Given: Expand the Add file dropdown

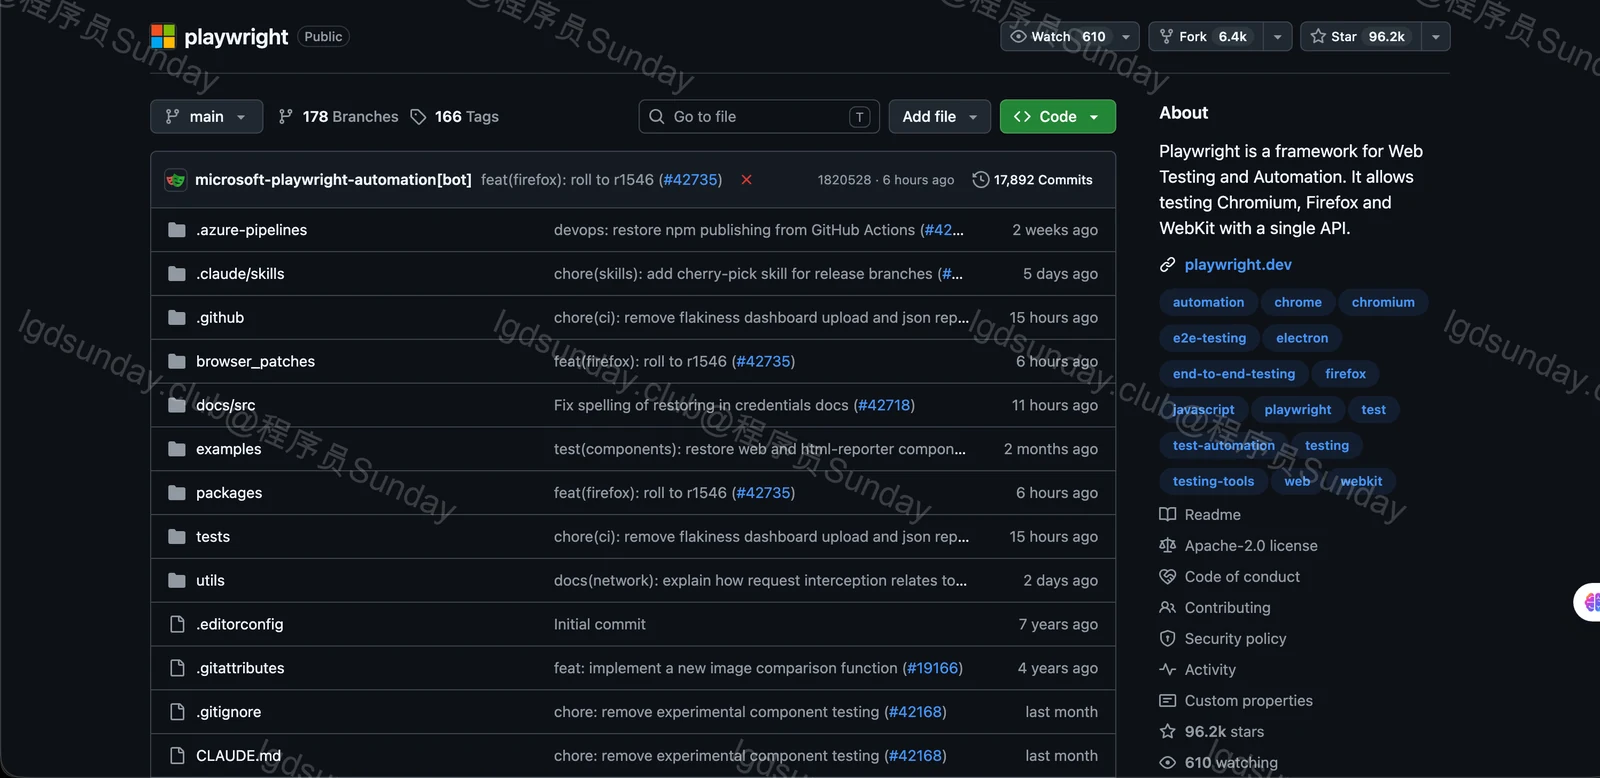Looking at the screenshot, I should 939,117.
